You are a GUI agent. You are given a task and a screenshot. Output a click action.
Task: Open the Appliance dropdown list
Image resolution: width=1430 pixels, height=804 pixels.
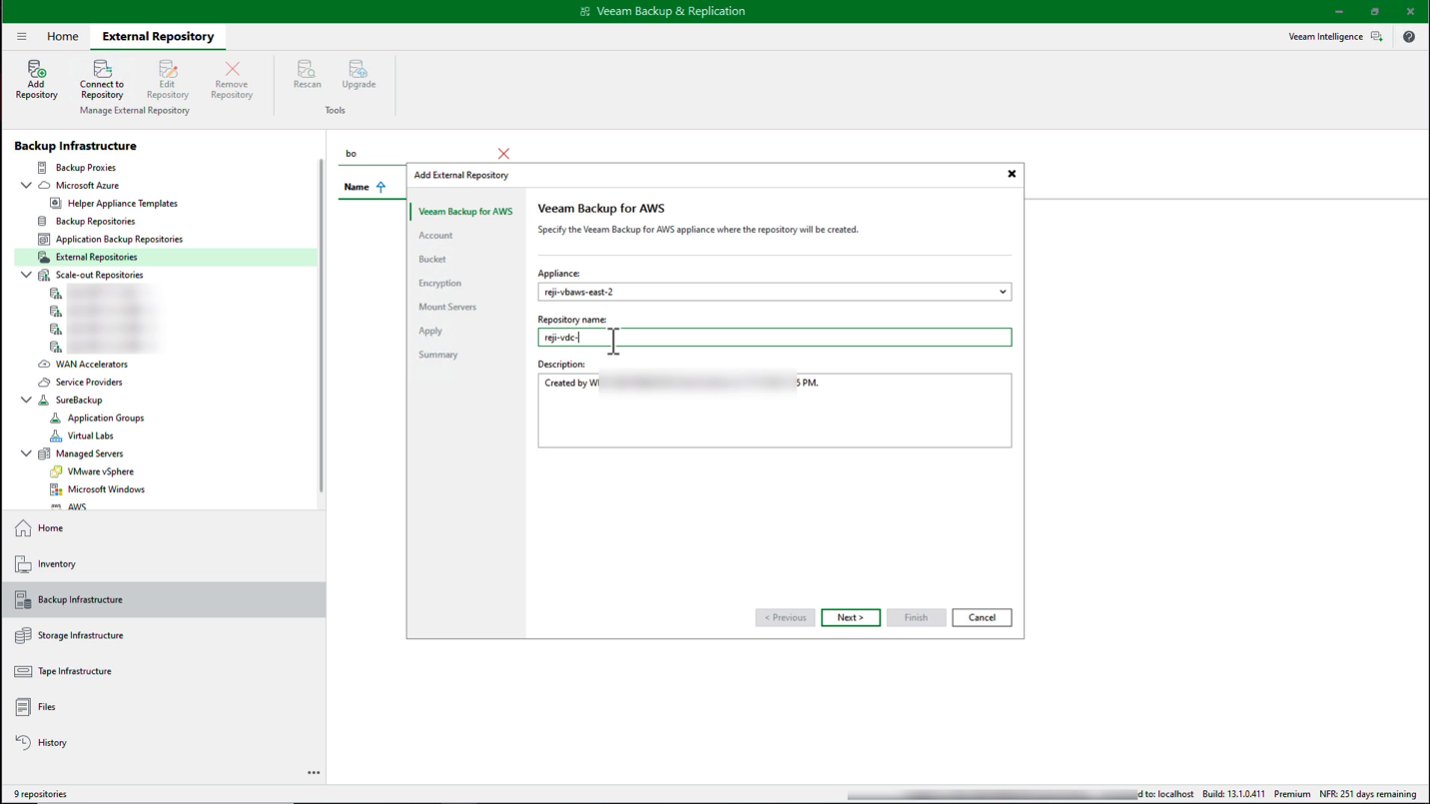point(1002,292)
